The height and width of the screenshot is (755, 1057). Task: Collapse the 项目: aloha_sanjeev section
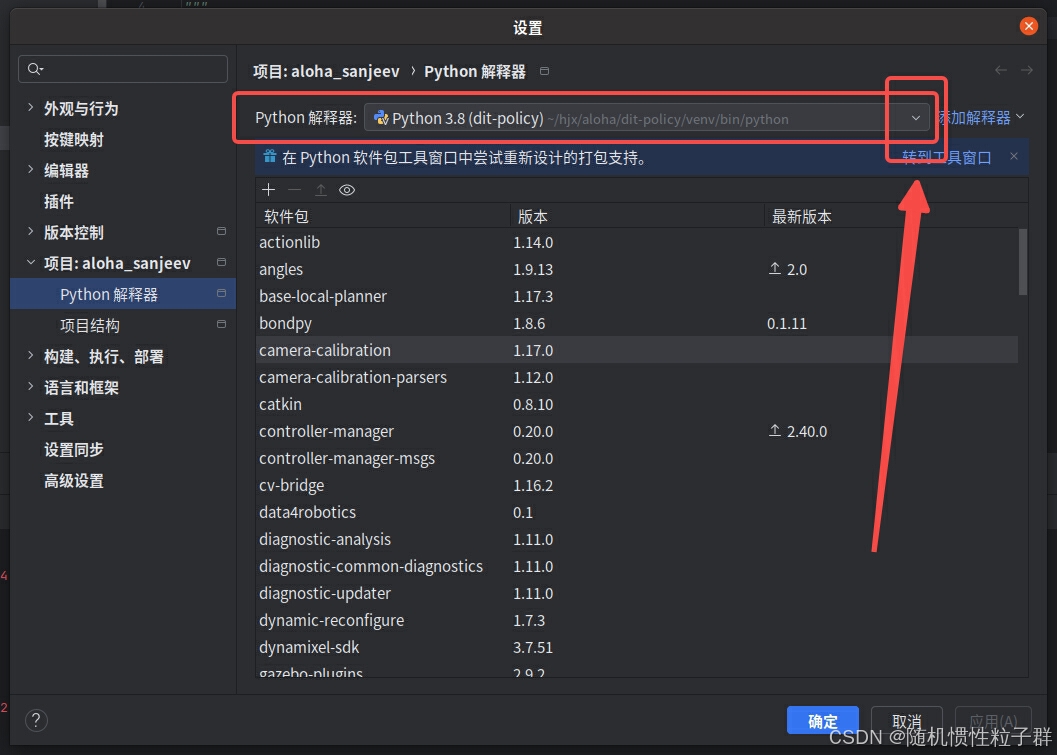30,262
